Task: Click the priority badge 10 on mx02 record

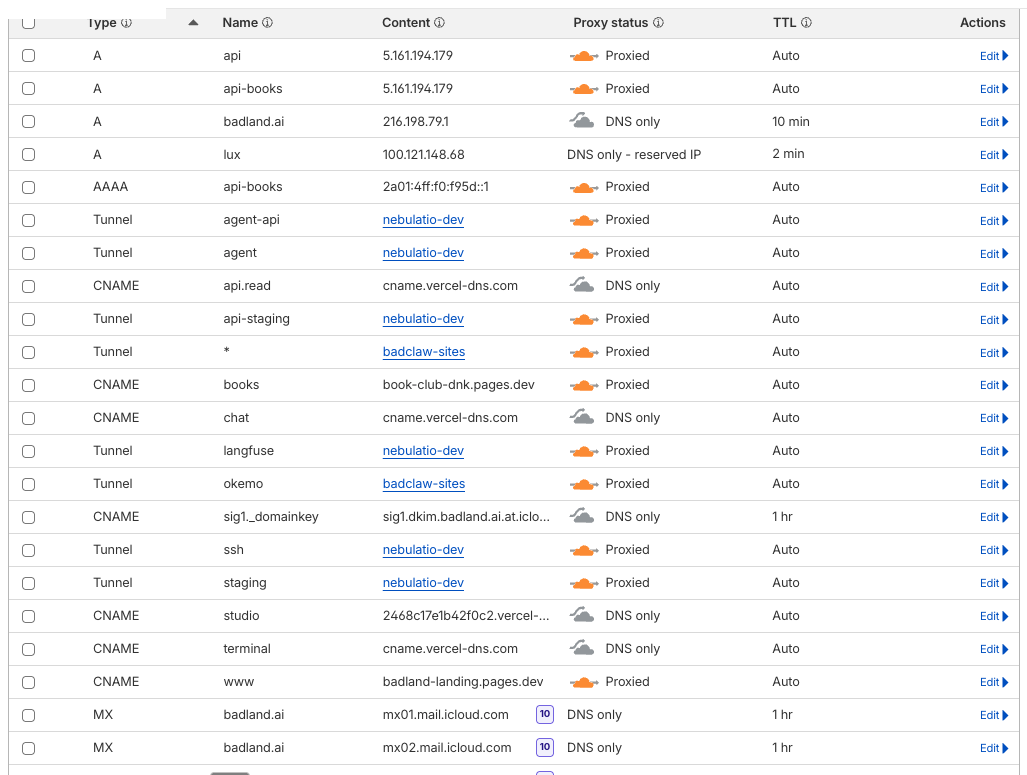Action: [544, 747]
